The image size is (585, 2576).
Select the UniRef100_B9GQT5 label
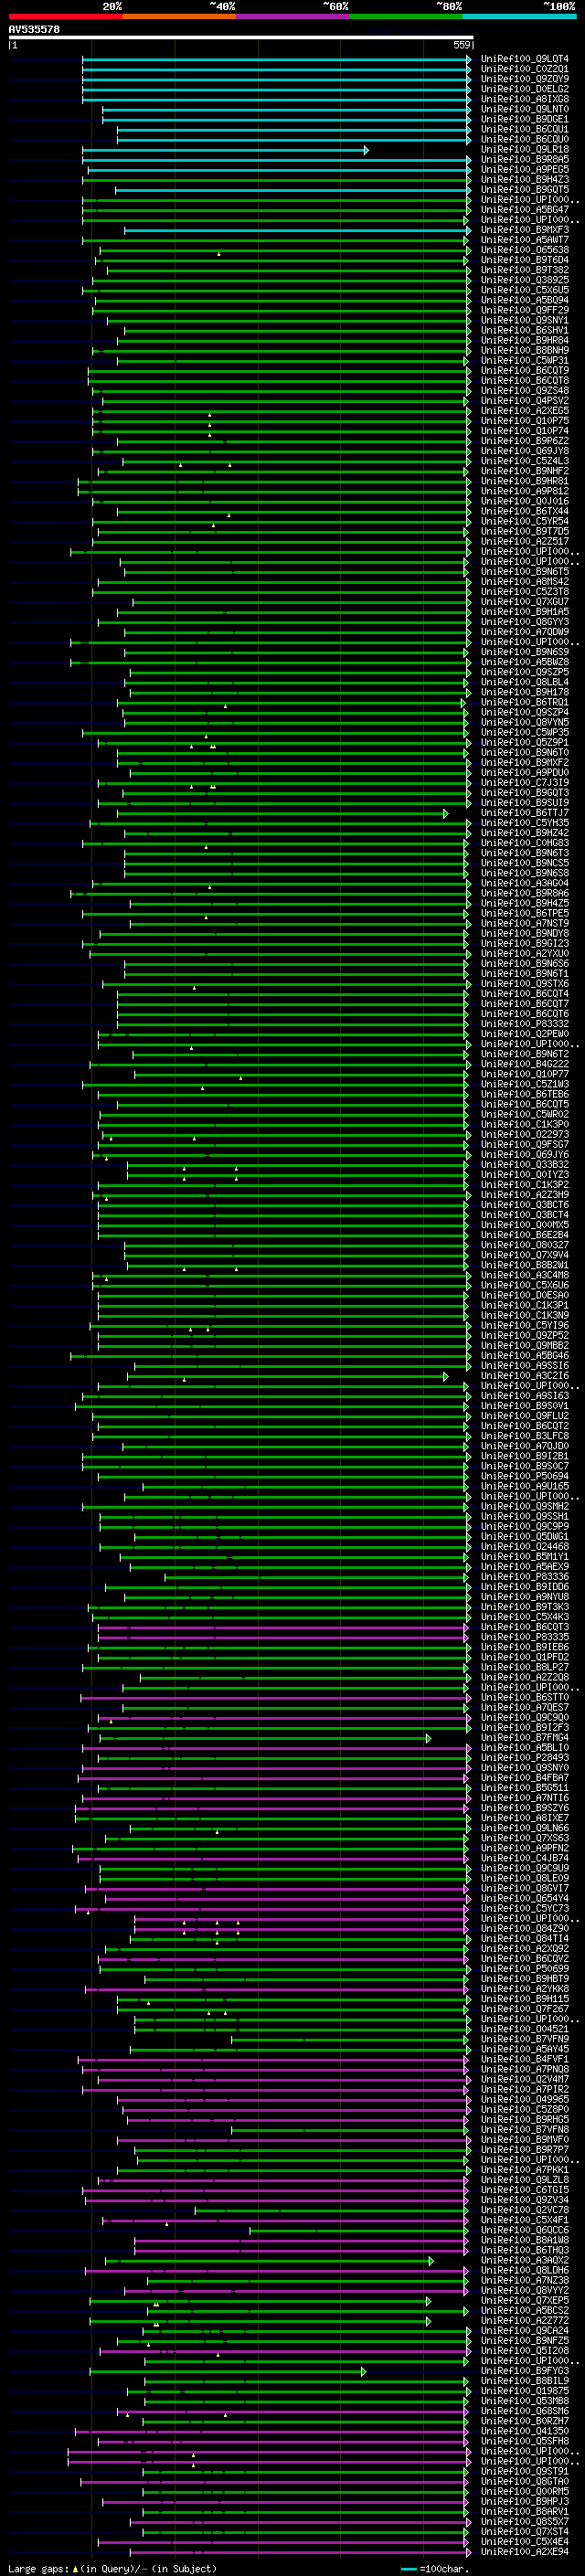pyautogui.click(x=524, y=189)
